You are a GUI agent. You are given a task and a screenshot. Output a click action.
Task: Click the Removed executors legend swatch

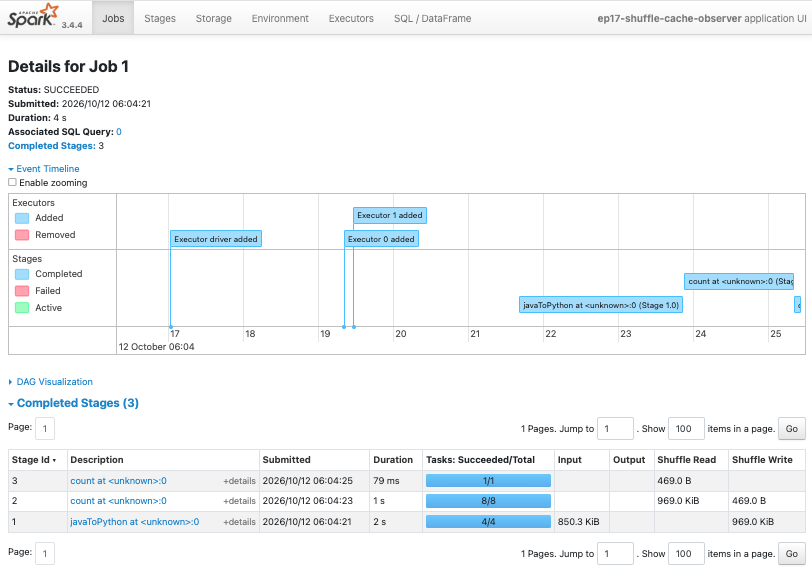pos(22,235)
